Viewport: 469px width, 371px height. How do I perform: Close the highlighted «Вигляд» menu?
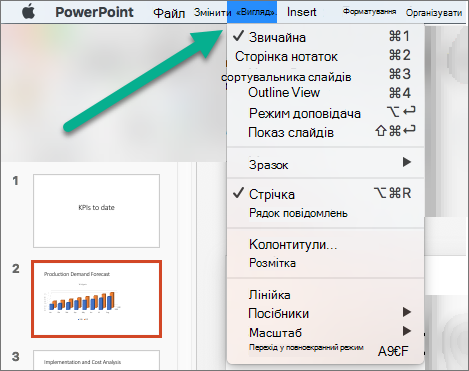(x=252, y=12)
